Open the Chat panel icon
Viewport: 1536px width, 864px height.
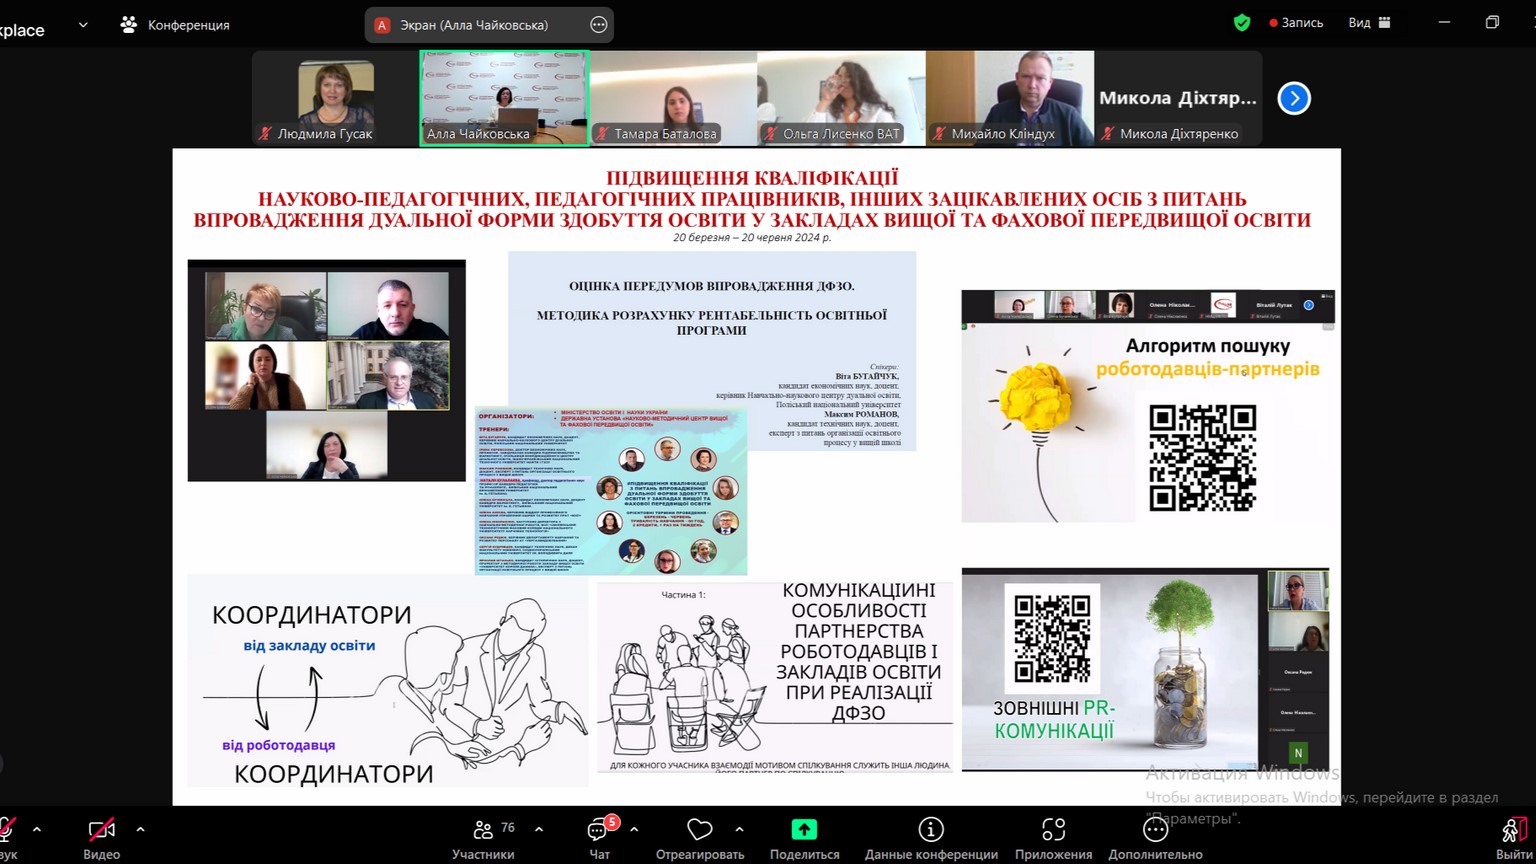coord(599,830)
